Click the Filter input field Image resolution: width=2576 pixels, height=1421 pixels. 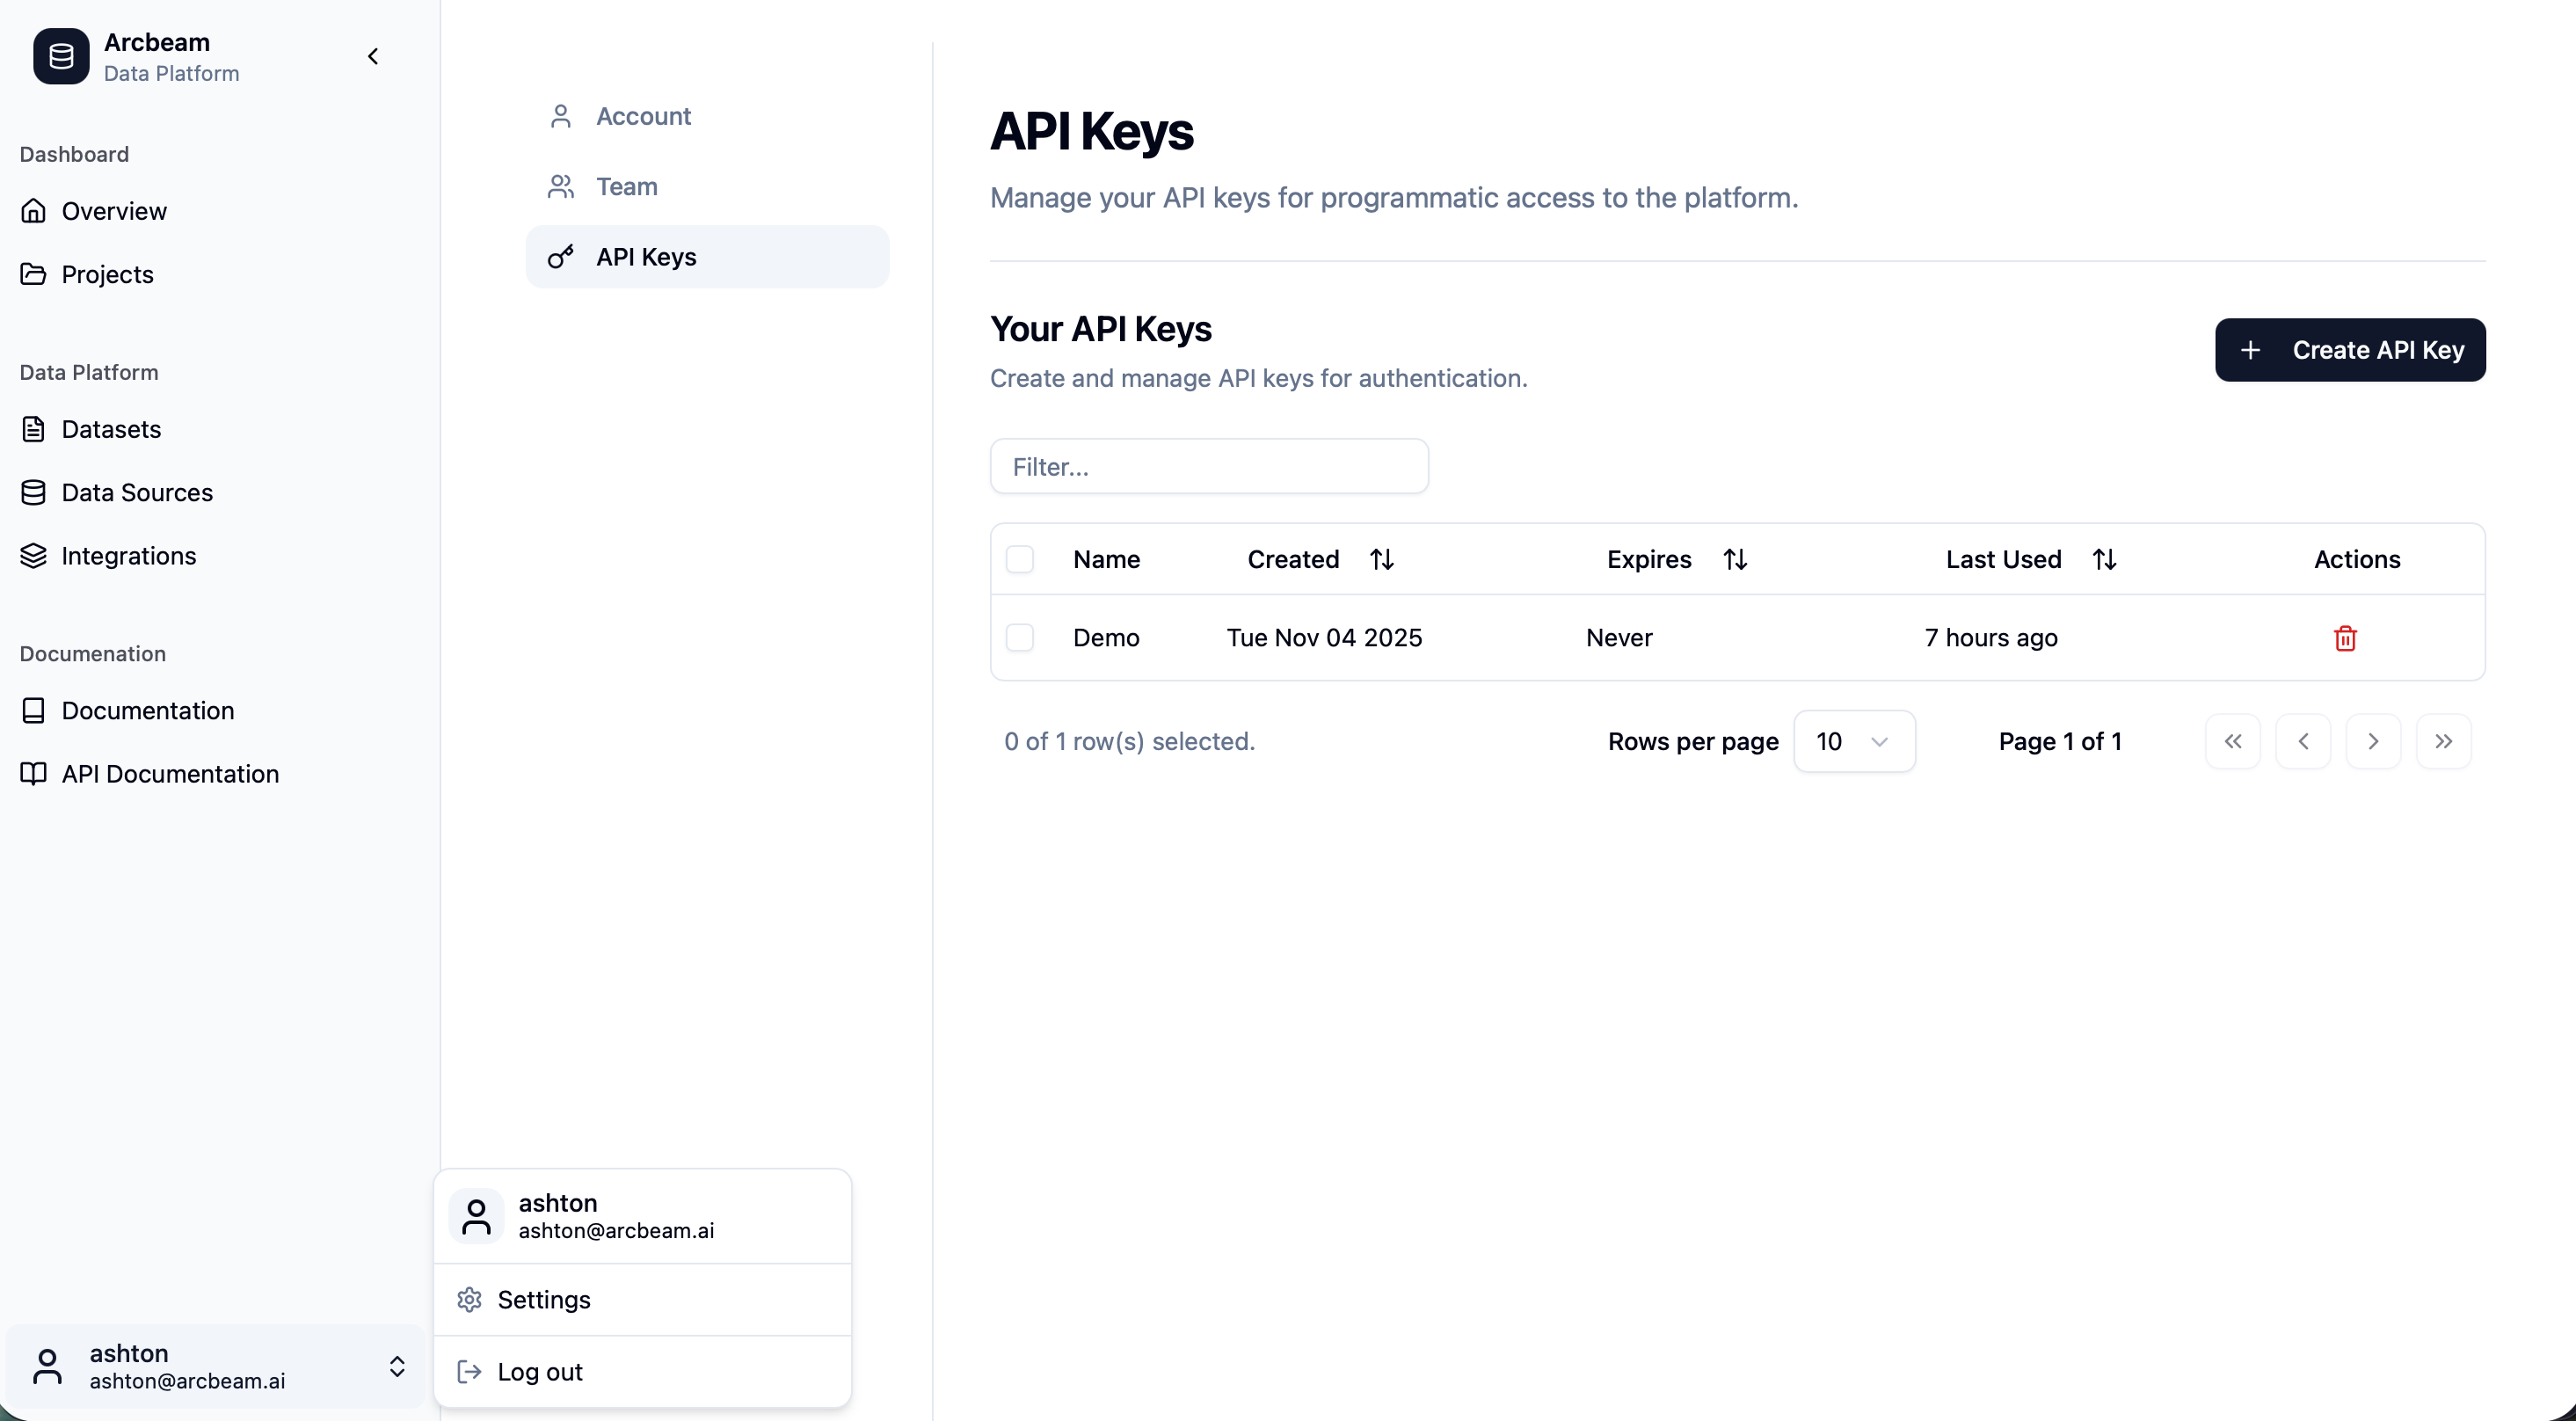point(1209,466)
